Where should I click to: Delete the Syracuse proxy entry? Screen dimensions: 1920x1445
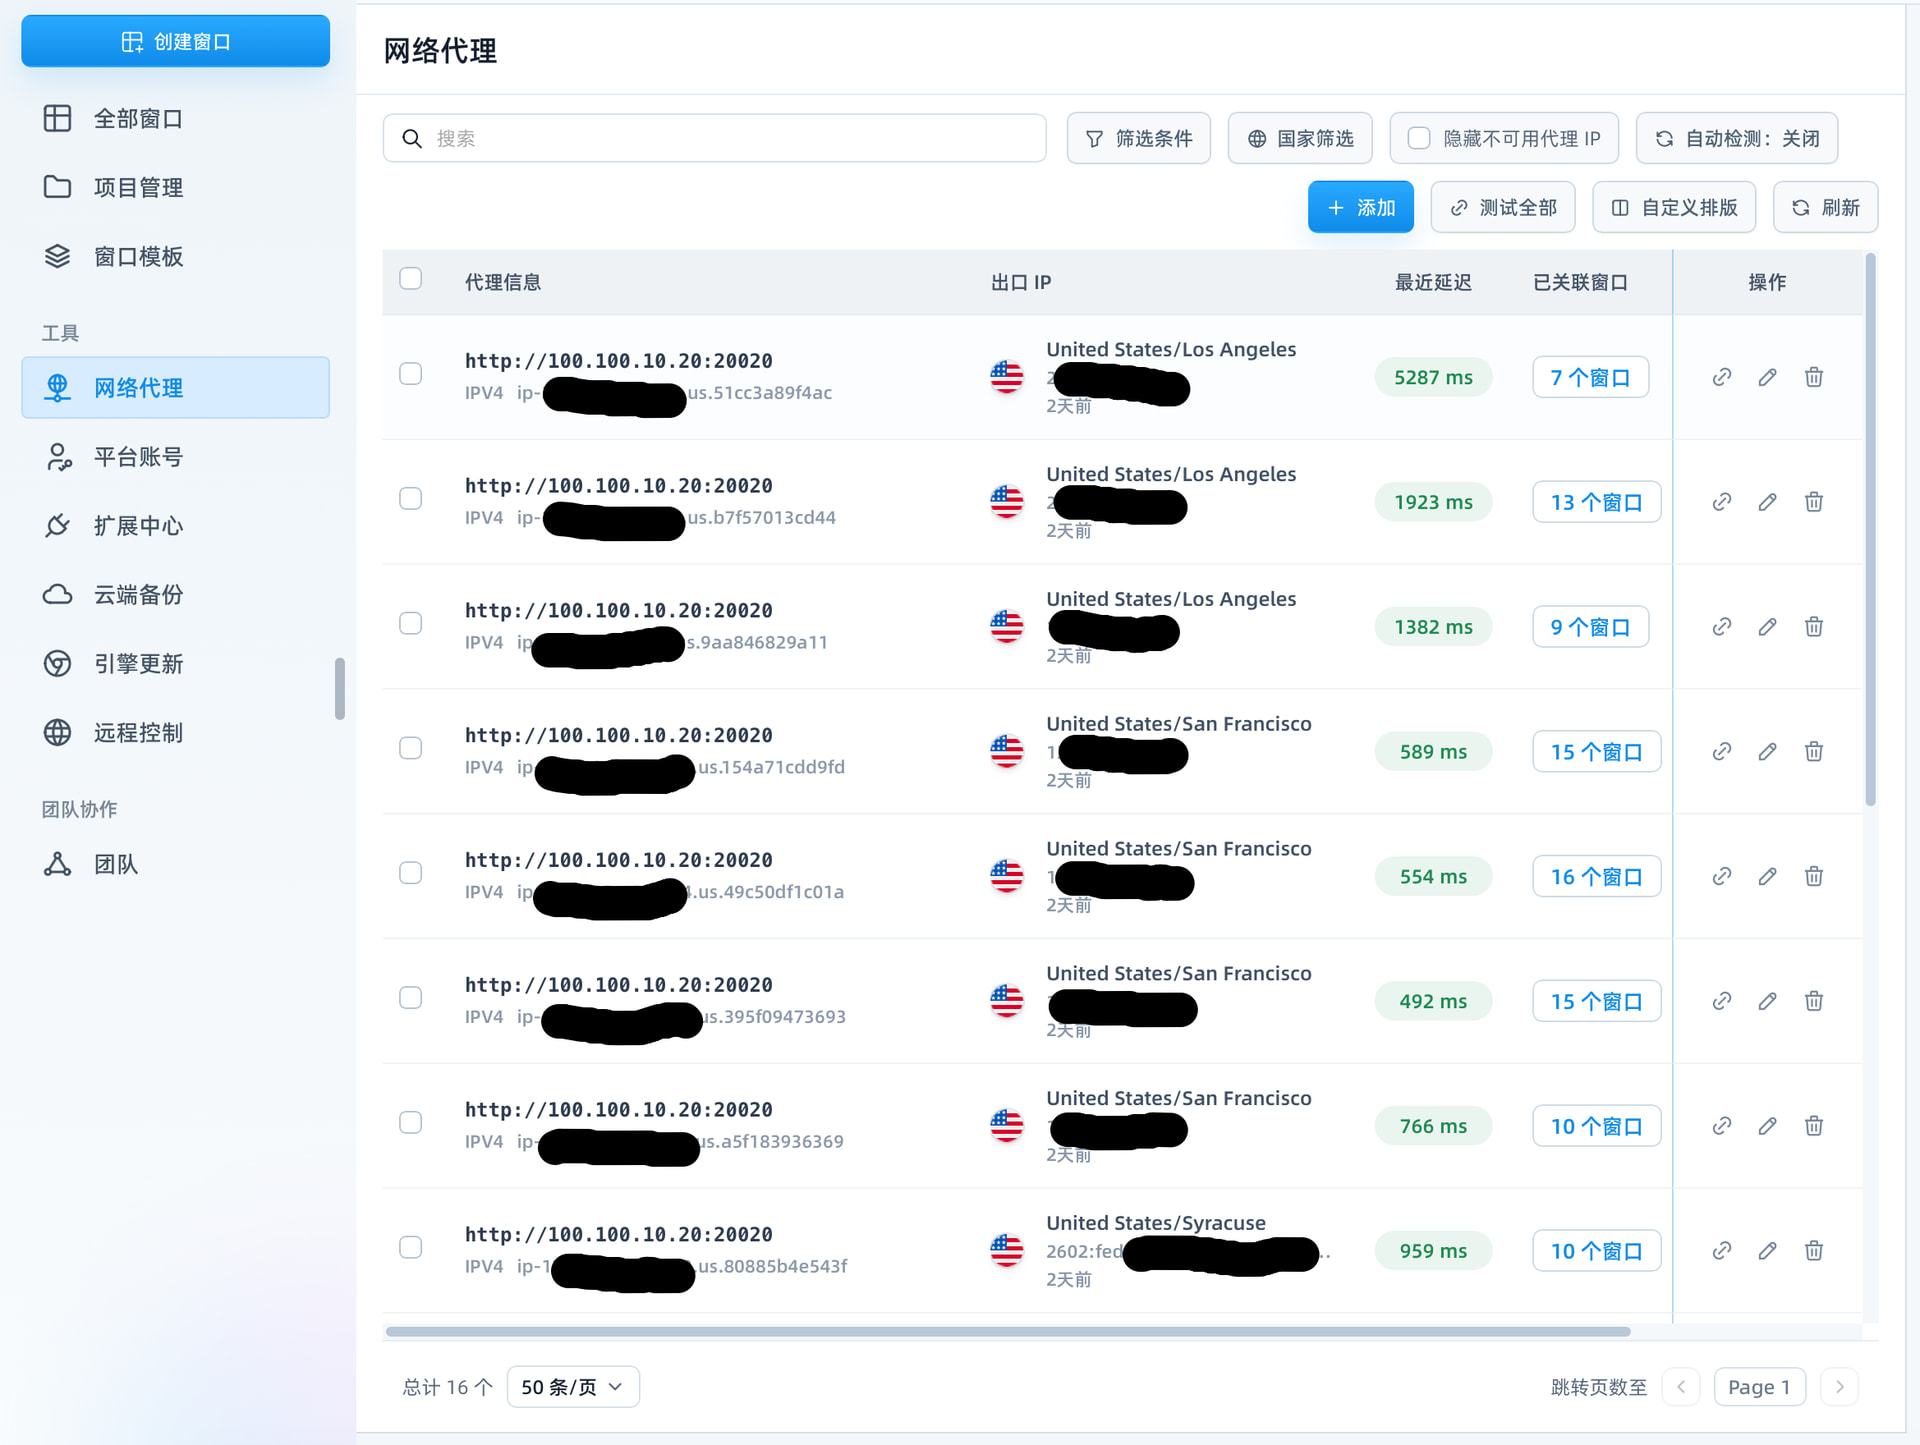pos(1813,1251)
